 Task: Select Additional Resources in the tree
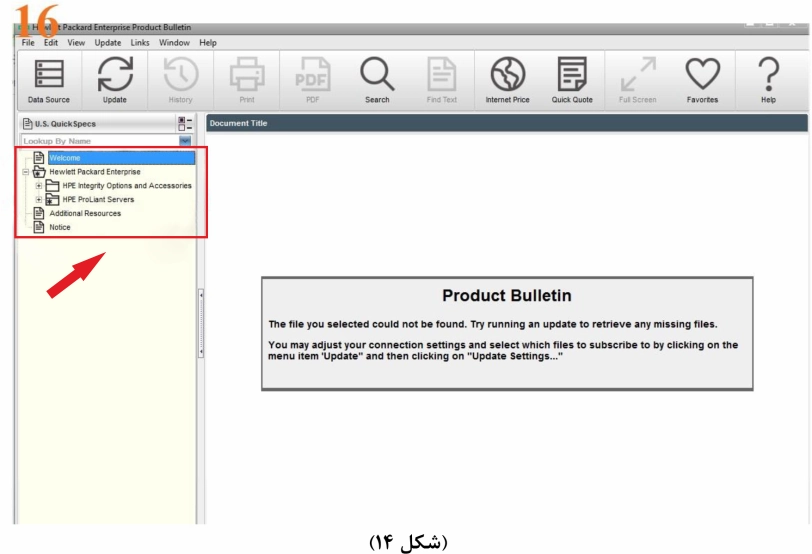[x=85, y=214]
